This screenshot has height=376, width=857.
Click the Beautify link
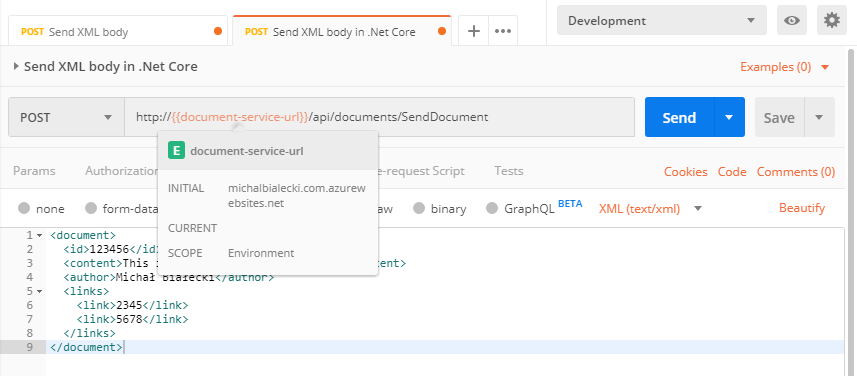(x=802, y=208)
